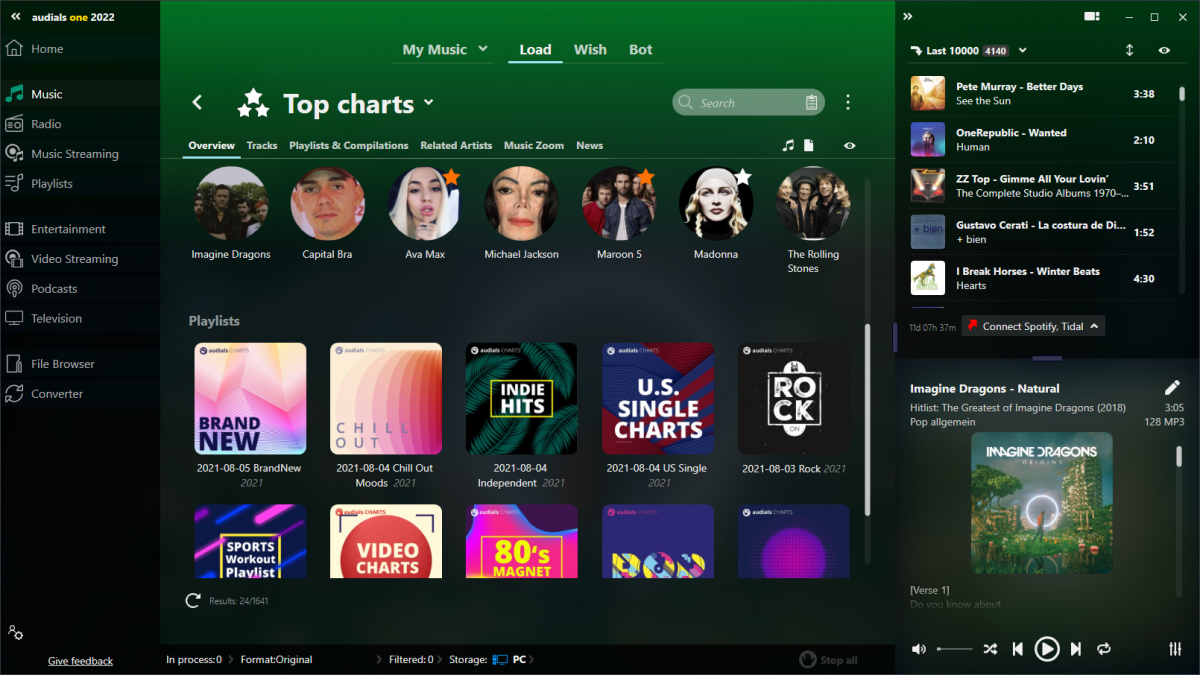Expand the Top charts title chevron

[429, 104]
